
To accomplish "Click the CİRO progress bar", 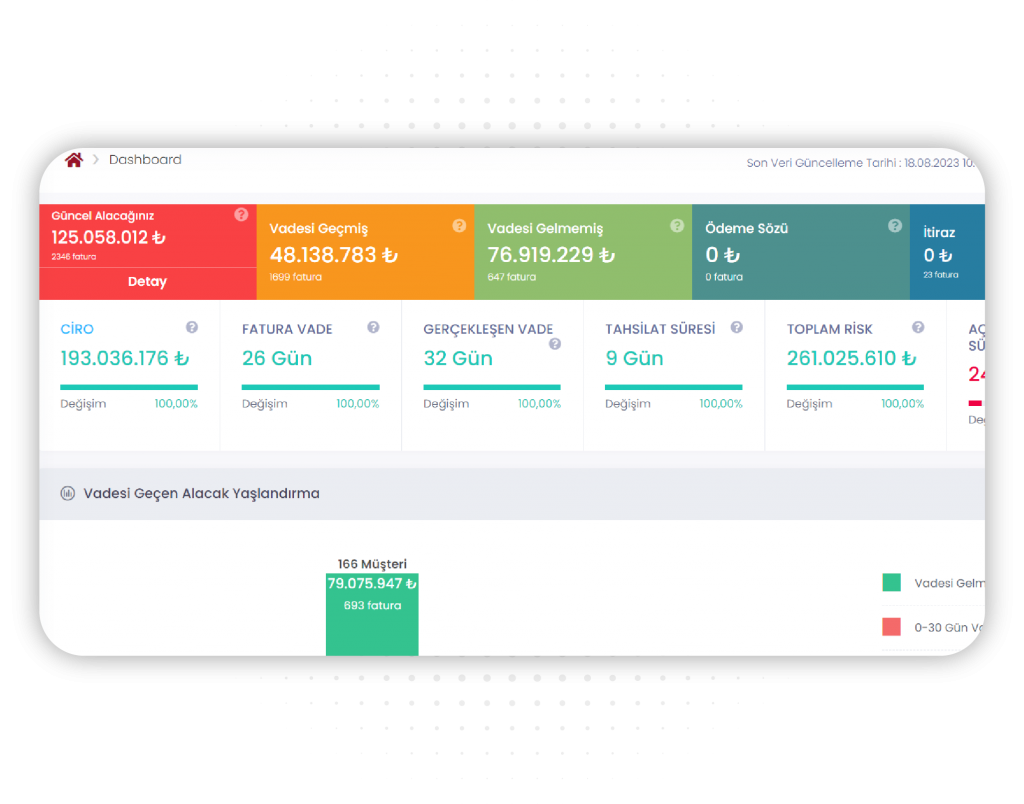I will (129, 387).
